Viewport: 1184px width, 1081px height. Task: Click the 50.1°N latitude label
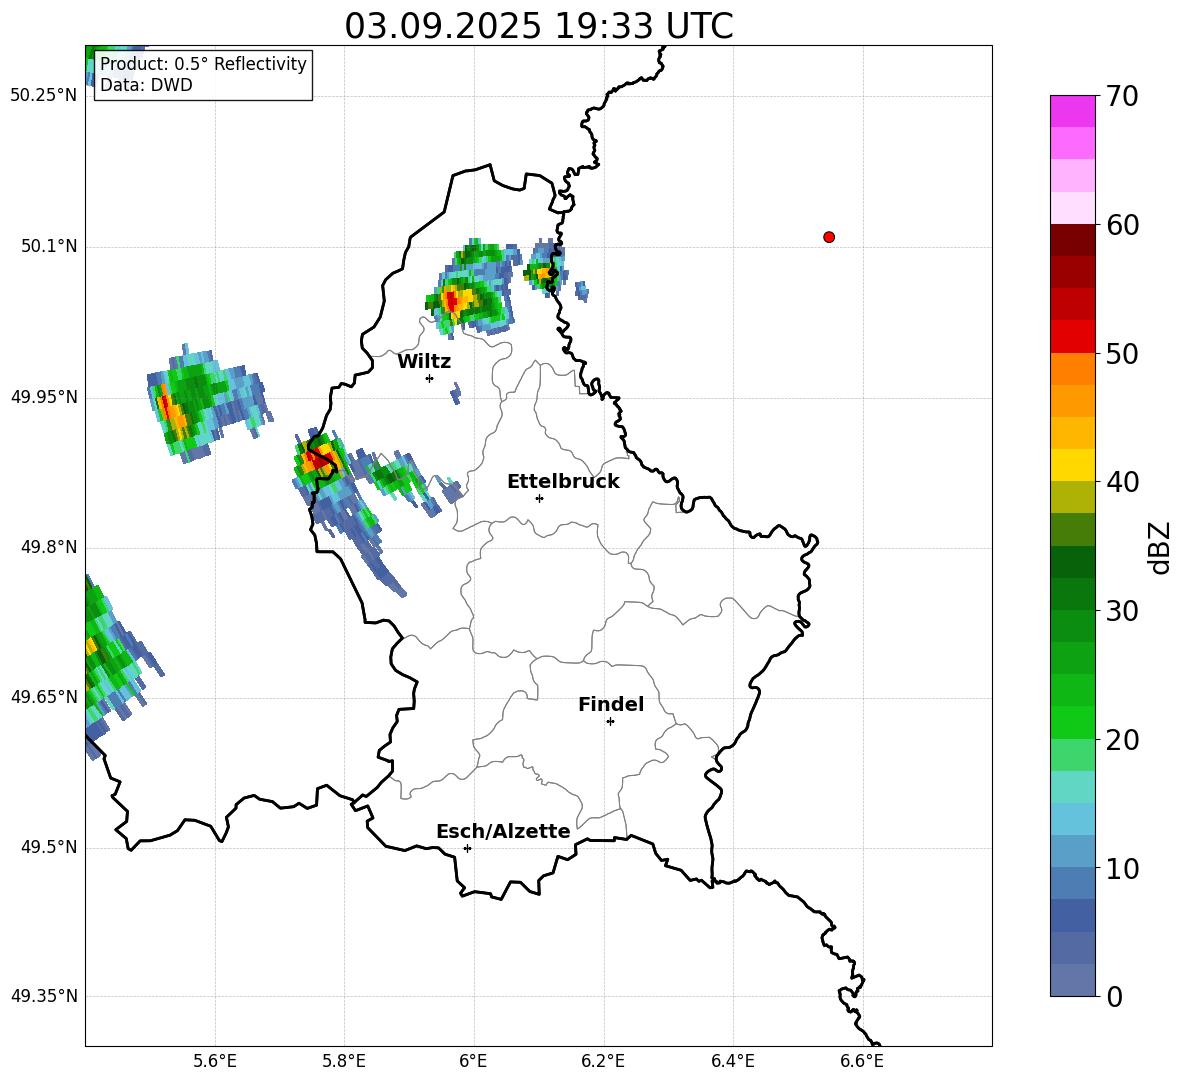tap(50, 246)
